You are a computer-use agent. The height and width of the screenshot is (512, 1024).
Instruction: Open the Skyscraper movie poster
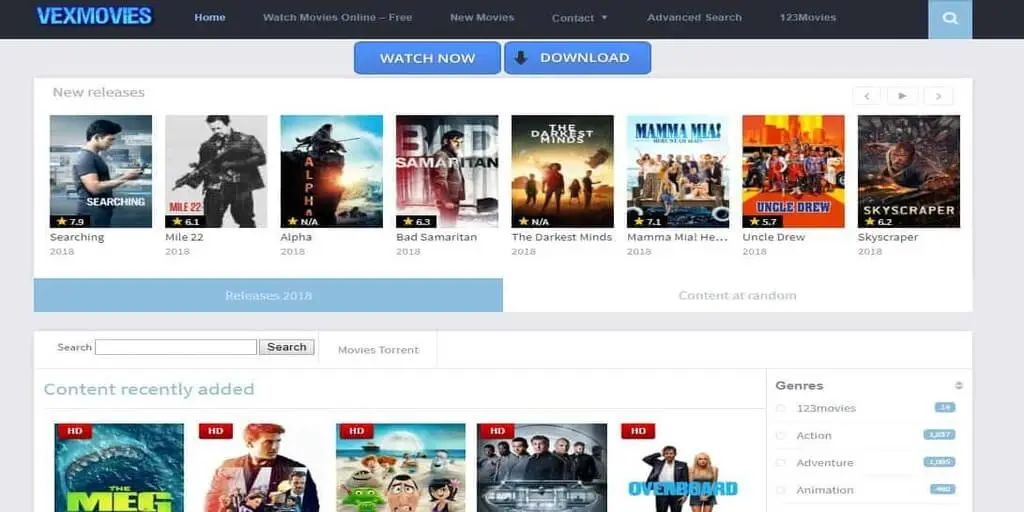point(908,171)
